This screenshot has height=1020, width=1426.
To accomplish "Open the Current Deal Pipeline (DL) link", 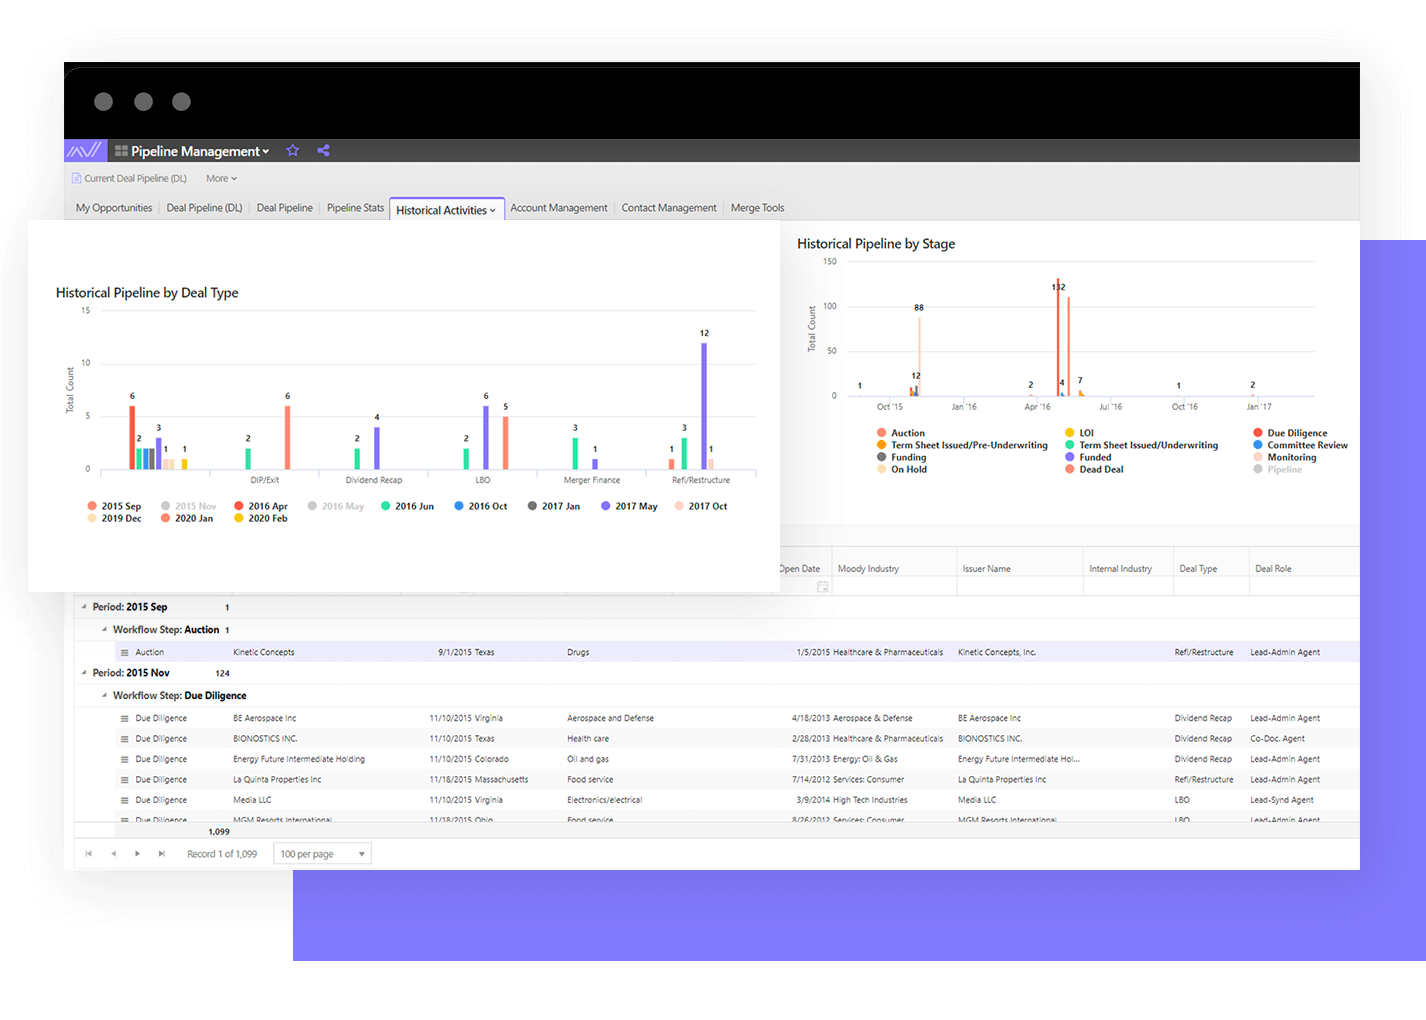I will coord(134,178).
